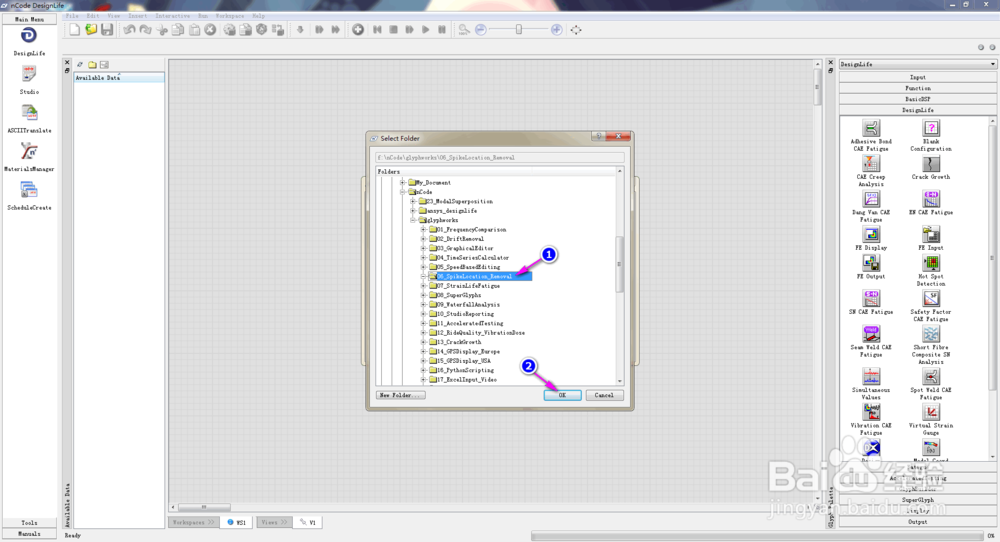Select the Vibration CAE Fatigue glyph

[871, 419]
